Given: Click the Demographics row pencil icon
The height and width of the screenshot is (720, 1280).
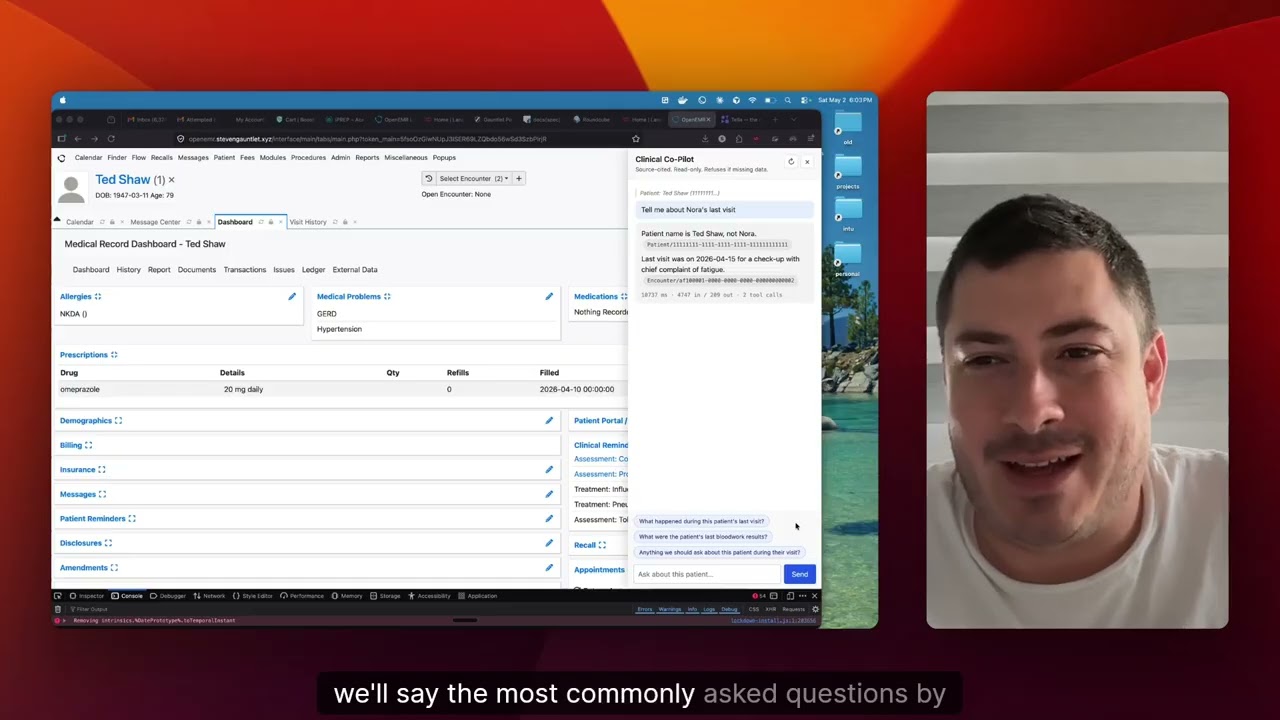Looking at the screenshot, I should 549,421.
